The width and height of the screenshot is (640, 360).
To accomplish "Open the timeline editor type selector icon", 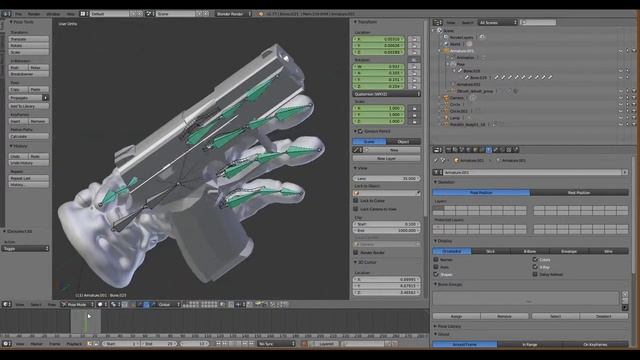I will [x=7, y=344].
